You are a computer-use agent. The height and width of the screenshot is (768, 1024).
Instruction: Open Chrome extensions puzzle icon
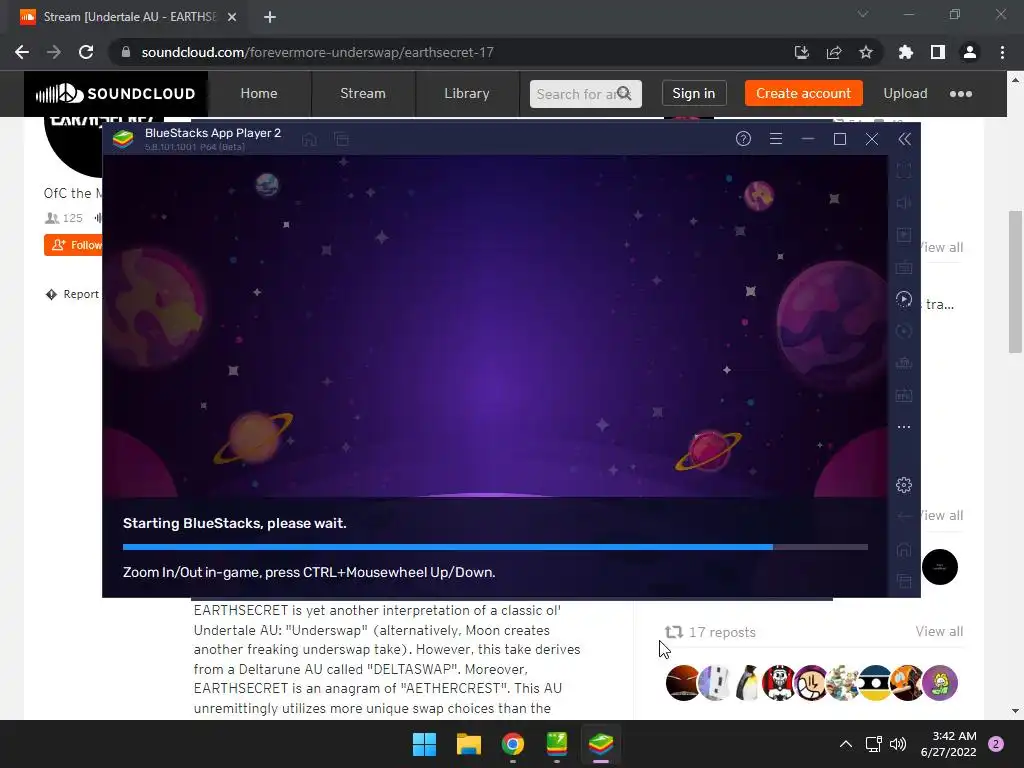pos(905,52)
